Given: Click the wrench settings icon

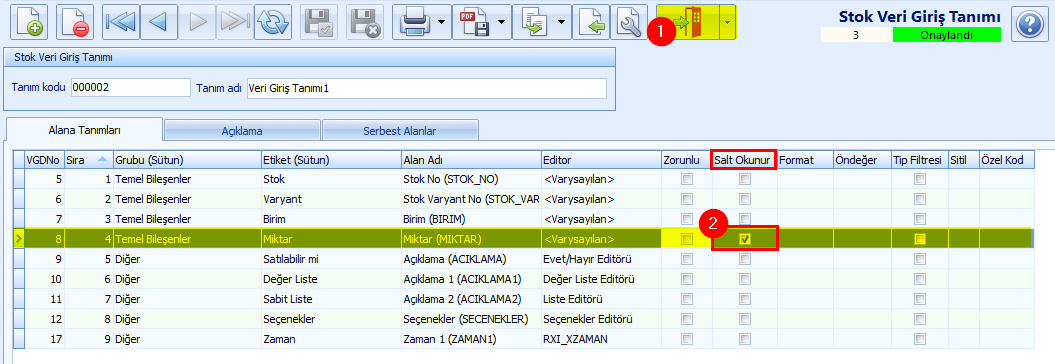Looking at the screenshot, I should (628, 22).
